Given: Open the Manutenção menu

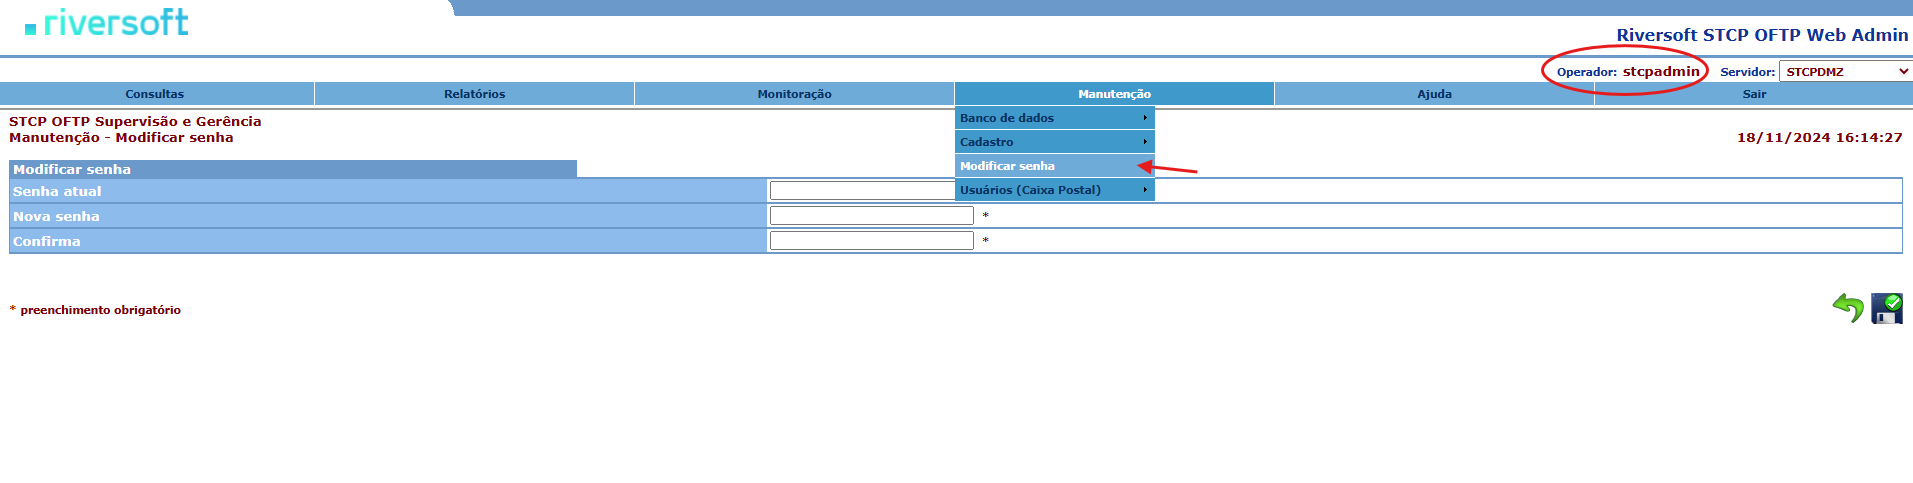Looking at the screenshot, I should click(x=1115, y=94).
